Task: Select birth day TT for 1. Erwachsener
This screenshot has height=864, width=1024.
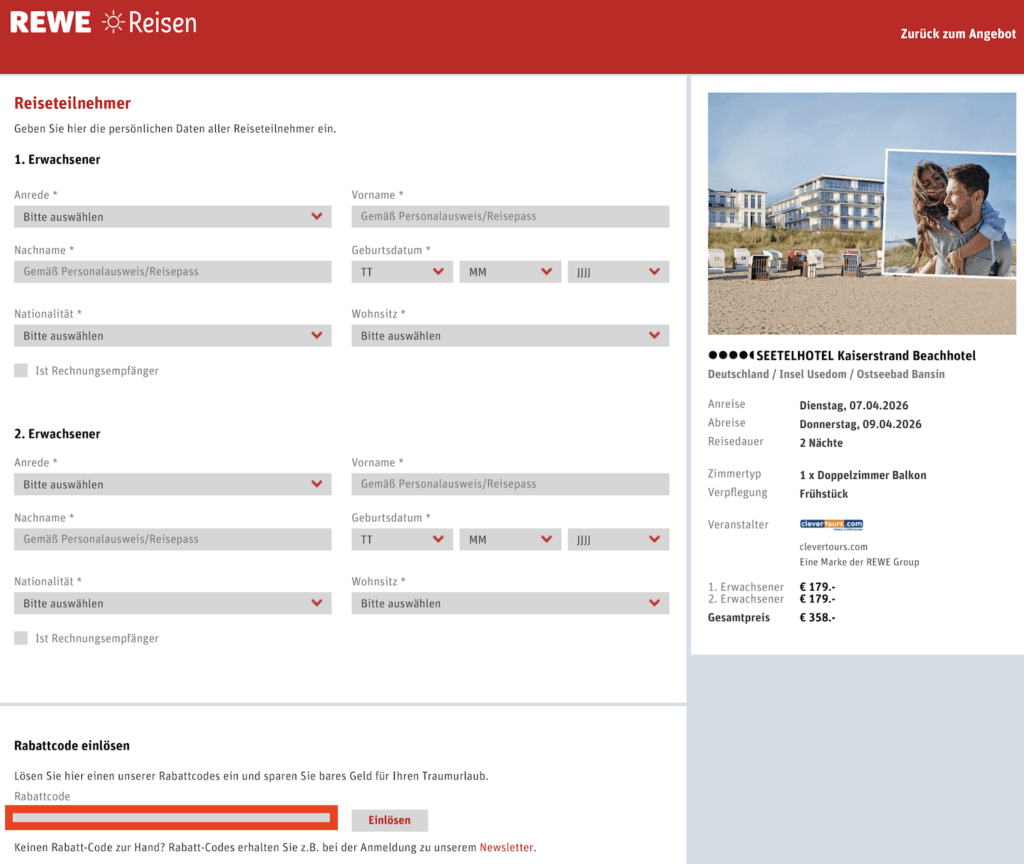Action: point(401,272)
